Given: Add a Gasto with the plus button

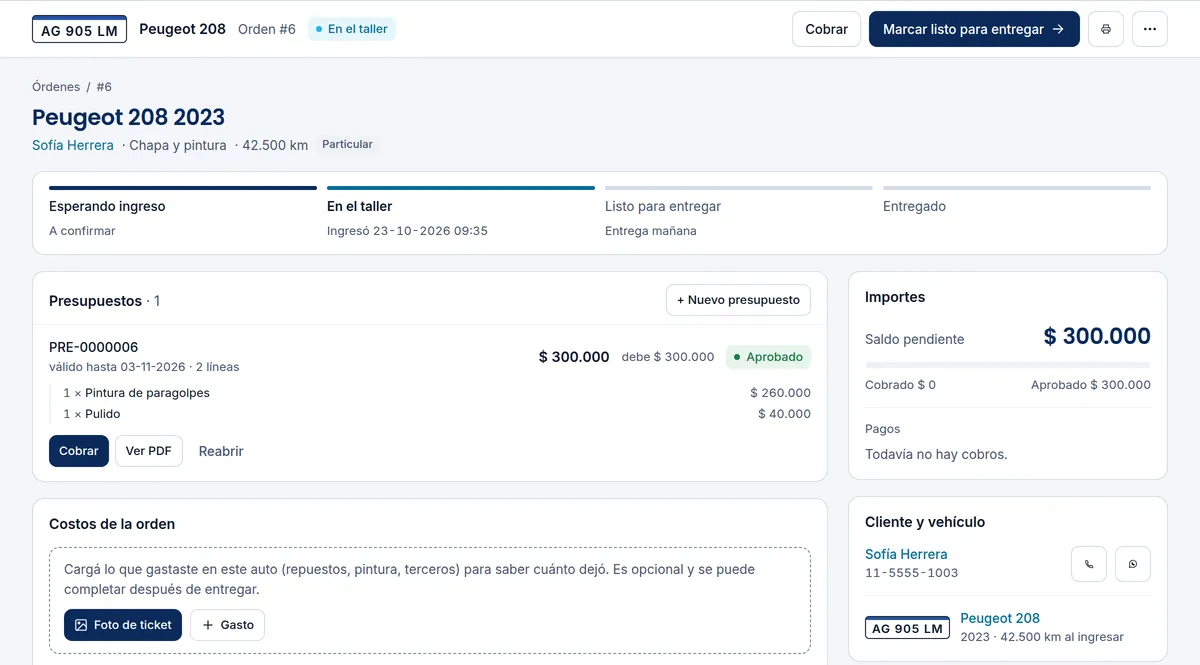Looking at the screenshot, I should click(227, 625).
